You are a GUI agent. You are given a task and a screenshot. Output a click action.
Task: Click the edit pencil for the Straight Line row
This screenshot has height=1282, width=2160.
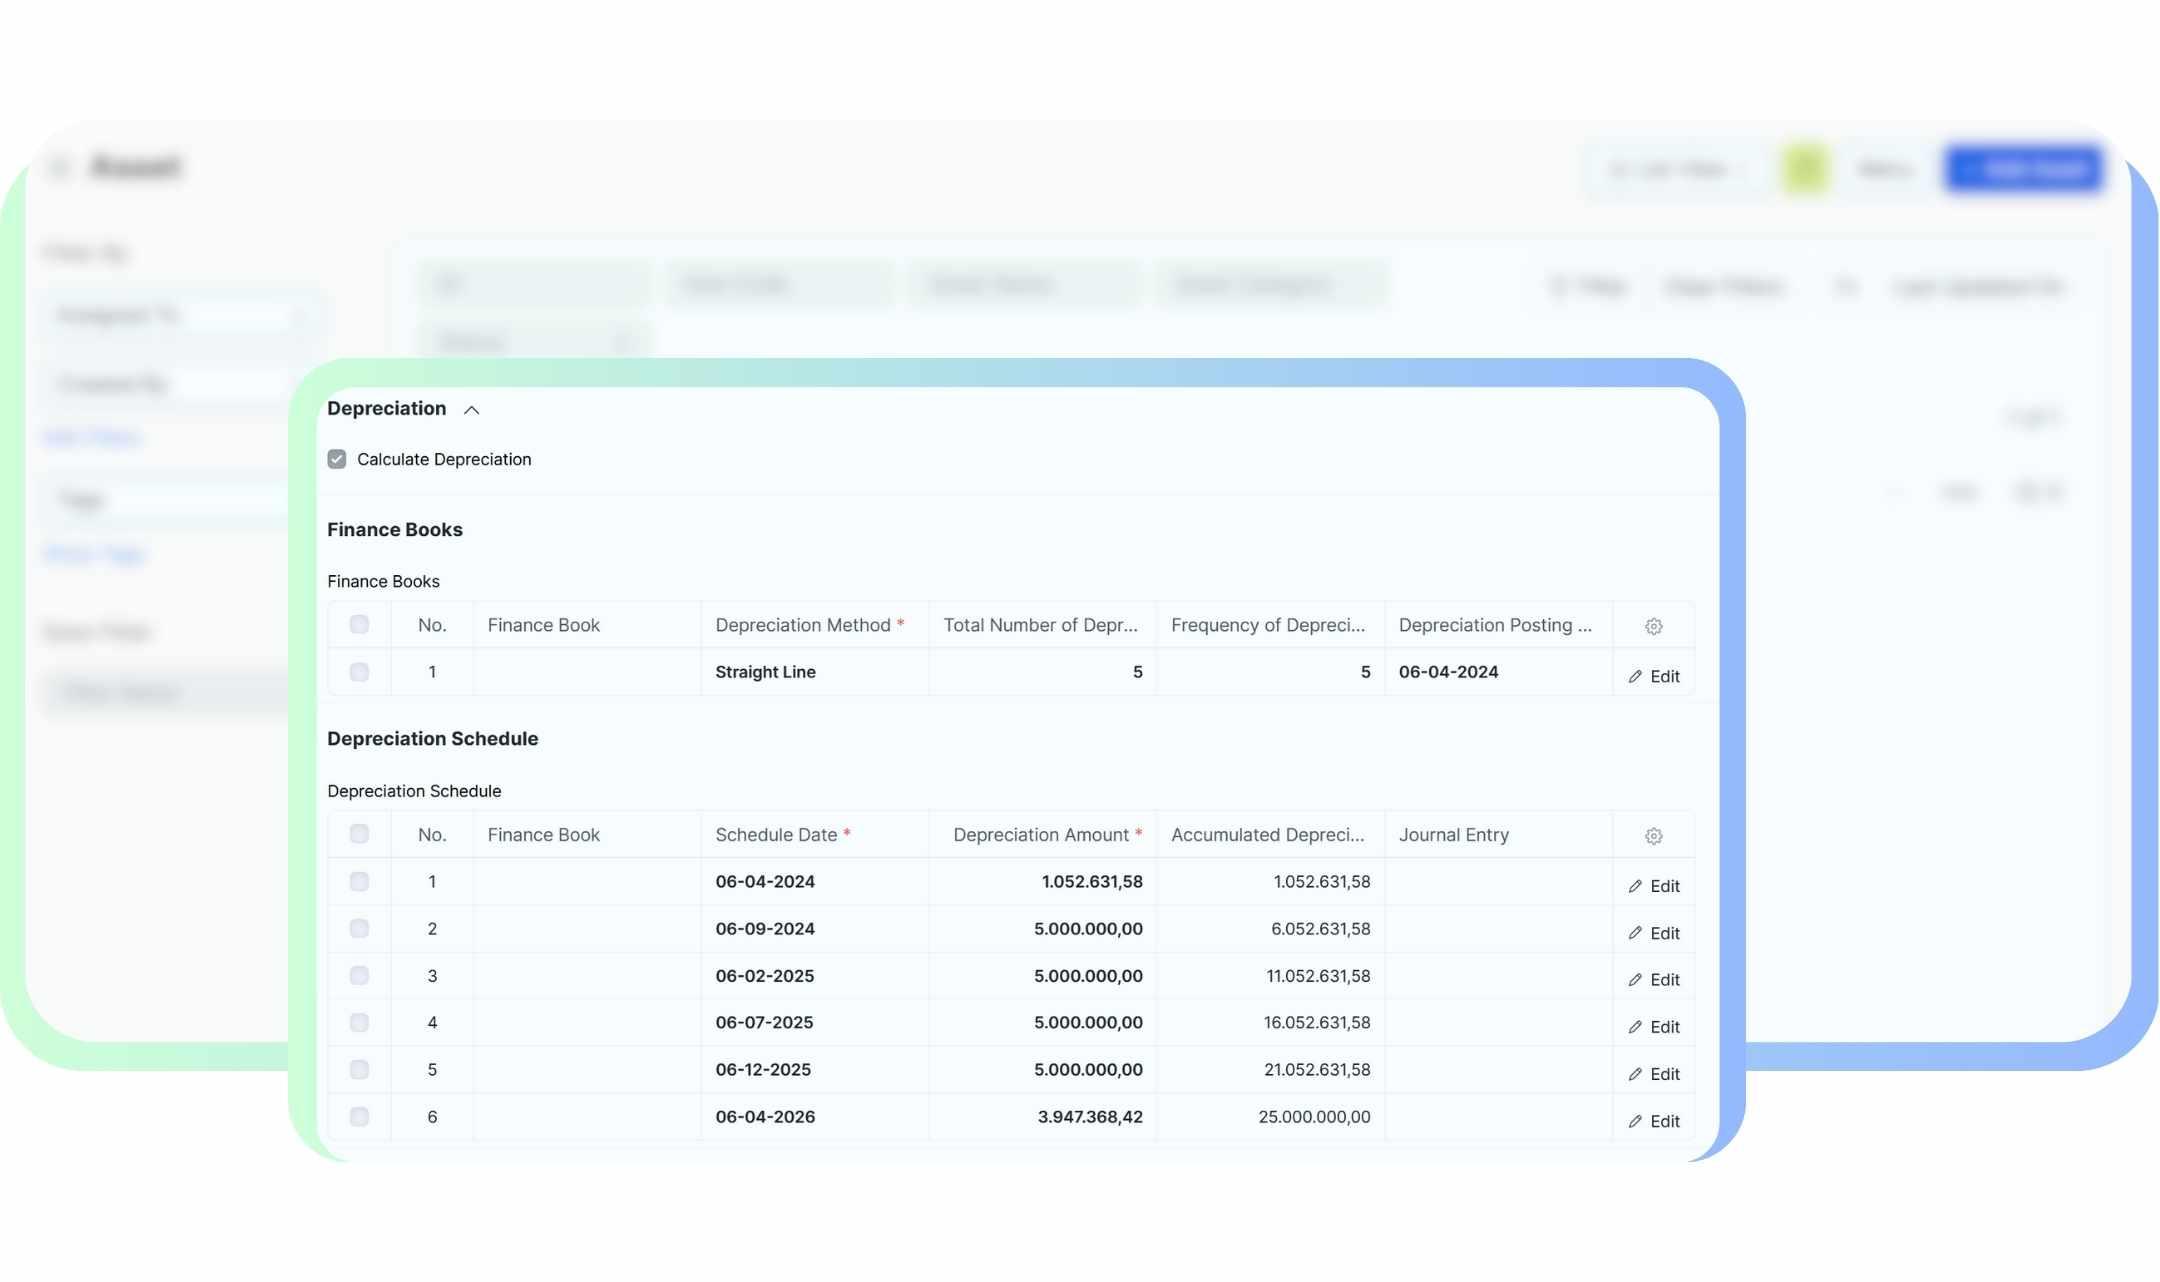tap(1635, 677)
